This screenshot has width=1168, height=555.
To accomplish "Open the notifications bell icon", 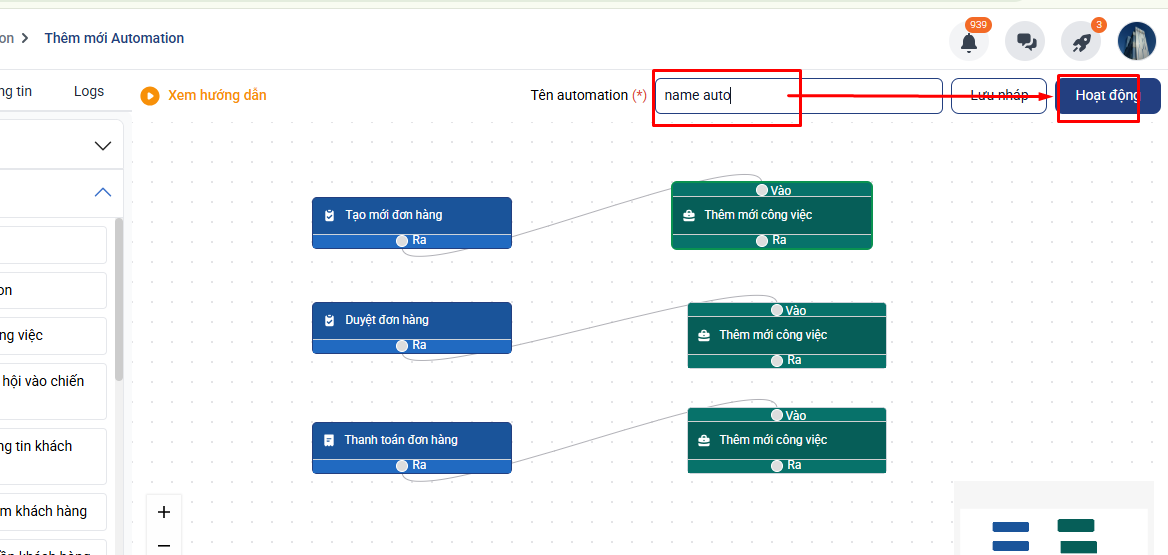I will 968,42.
